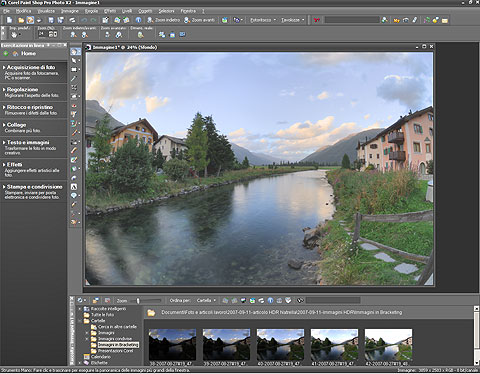Open the Immagine menu

click(70, 11)
